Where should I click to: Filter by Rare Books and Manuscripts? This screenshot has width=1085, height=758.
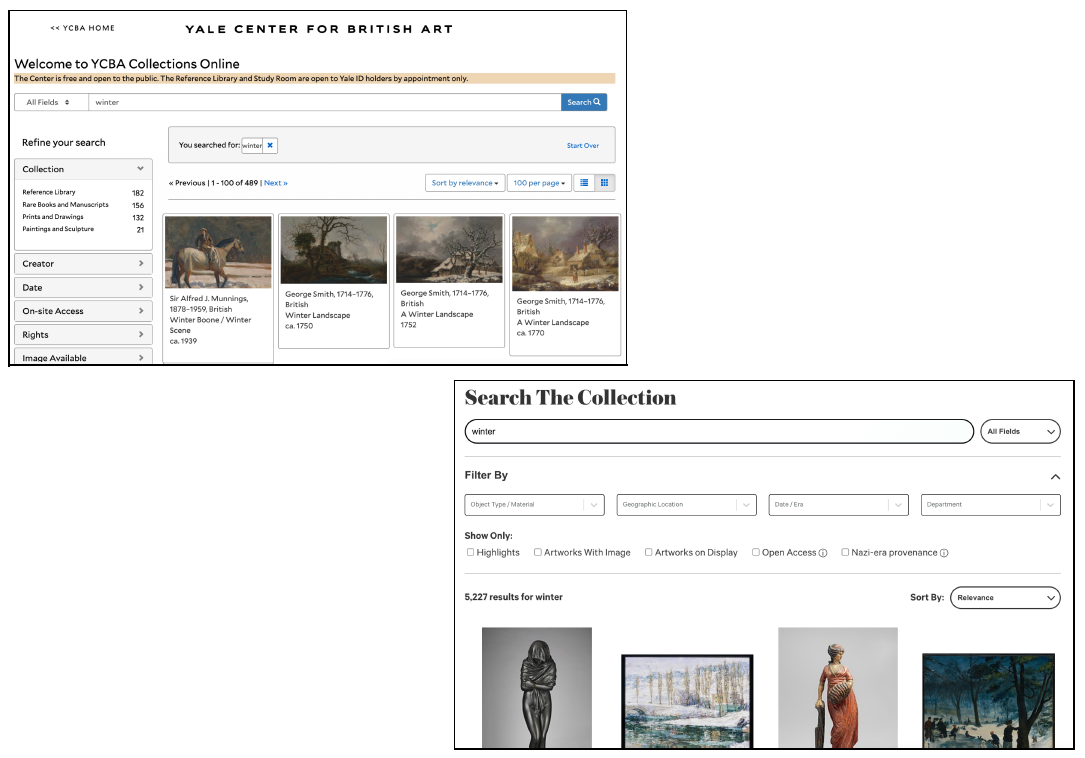[x=66, y=205]
